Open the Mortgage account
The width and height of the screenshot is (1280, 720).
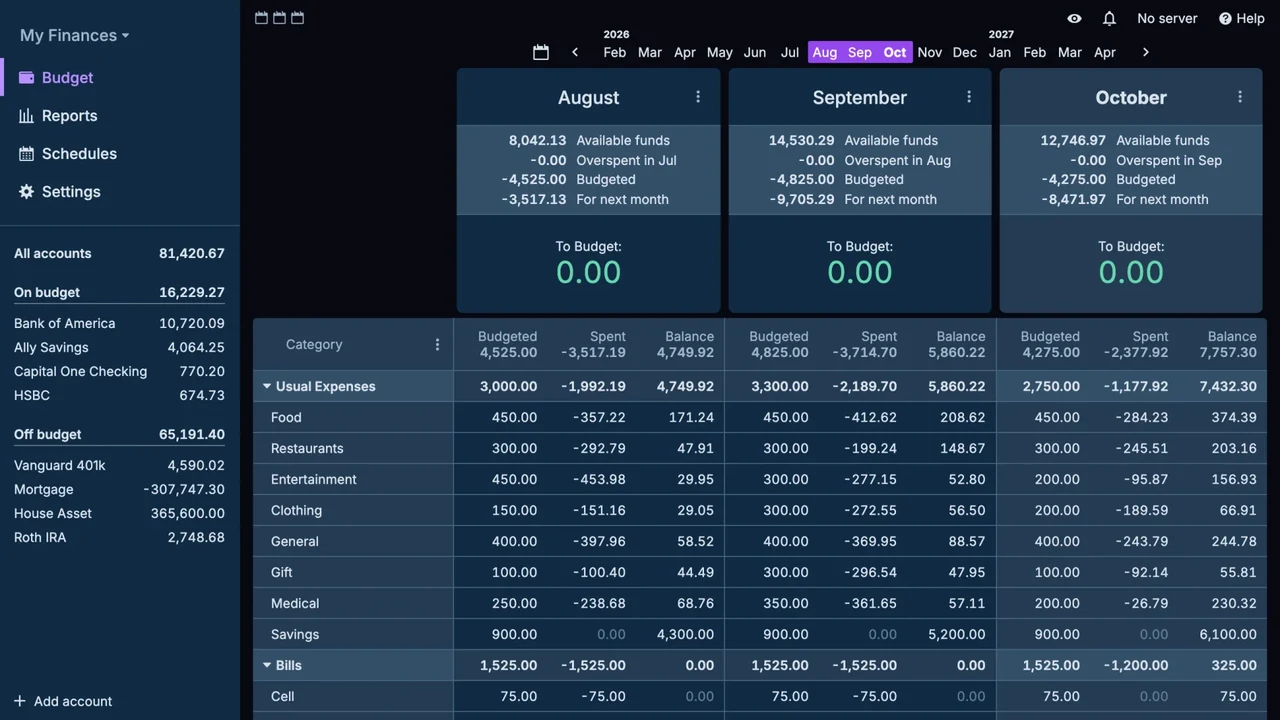(x=120, y=489)
